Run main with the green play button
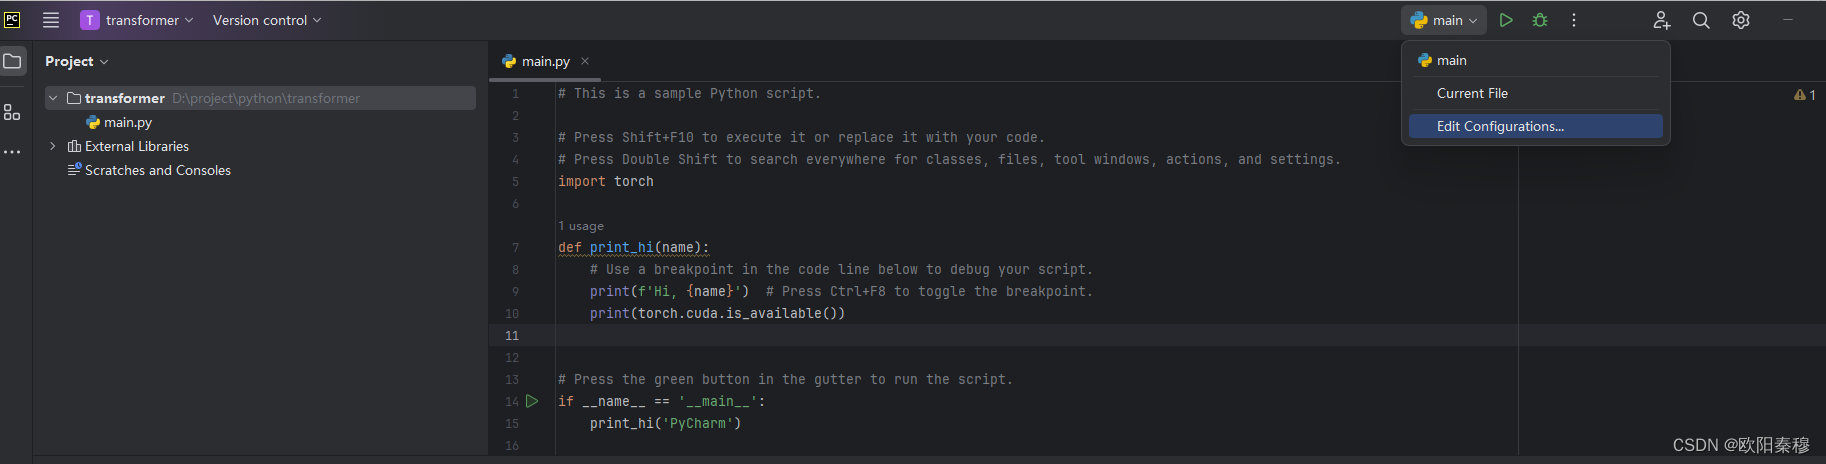This screenshot has height=464, width=1826. (1506, 20)
